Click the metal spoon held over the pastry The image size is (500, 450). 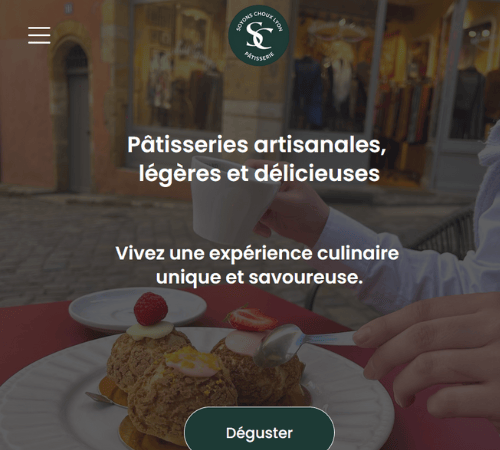point(300,345)
